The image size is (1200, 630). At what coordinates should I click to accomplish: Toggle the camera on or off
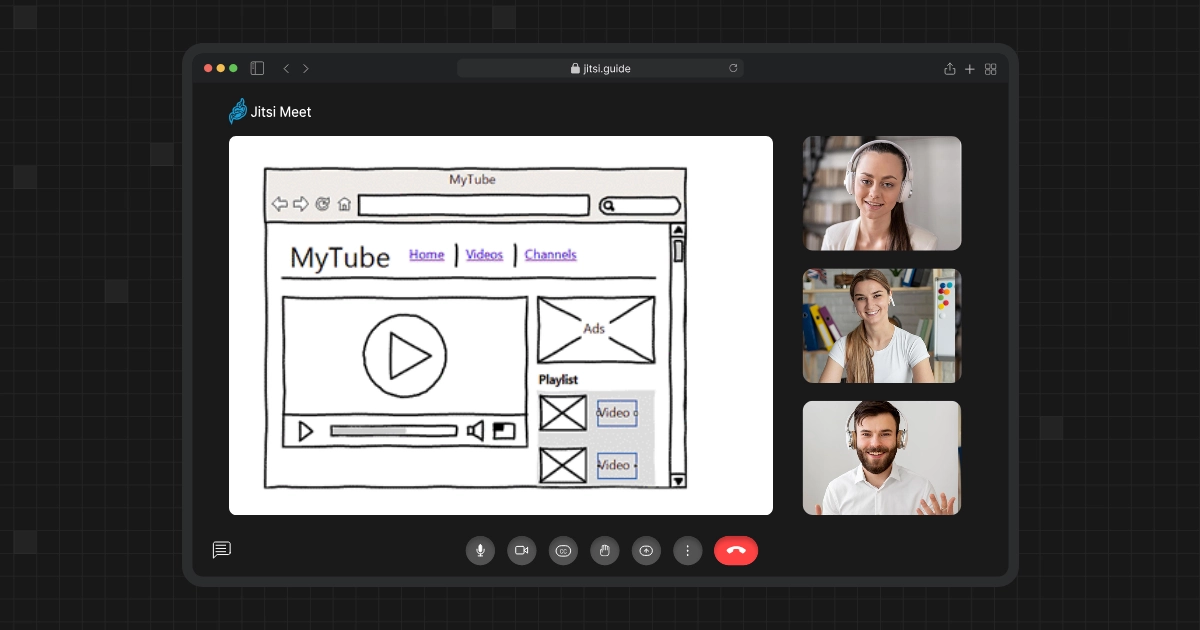click(521, 551)
